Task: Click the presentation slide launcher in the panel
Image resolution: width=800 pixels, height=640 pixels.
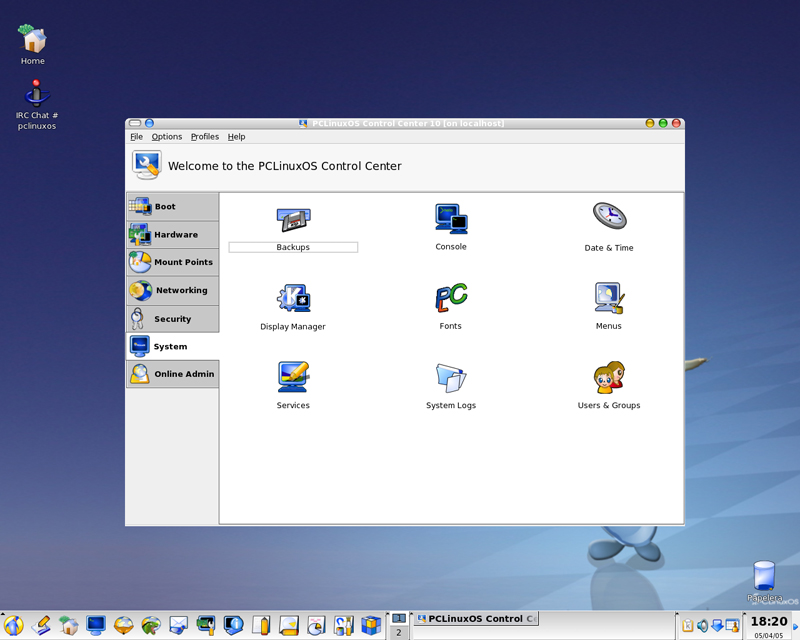Action: pos(289,625)
